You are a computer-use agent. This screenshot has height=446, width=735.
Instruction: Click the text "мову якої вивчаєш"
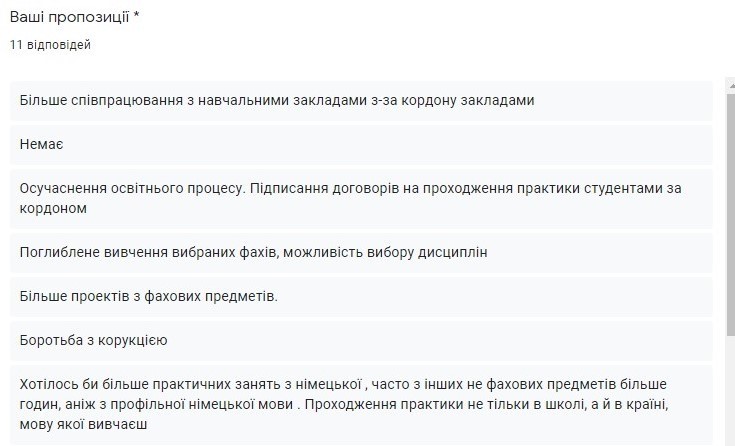84,424
